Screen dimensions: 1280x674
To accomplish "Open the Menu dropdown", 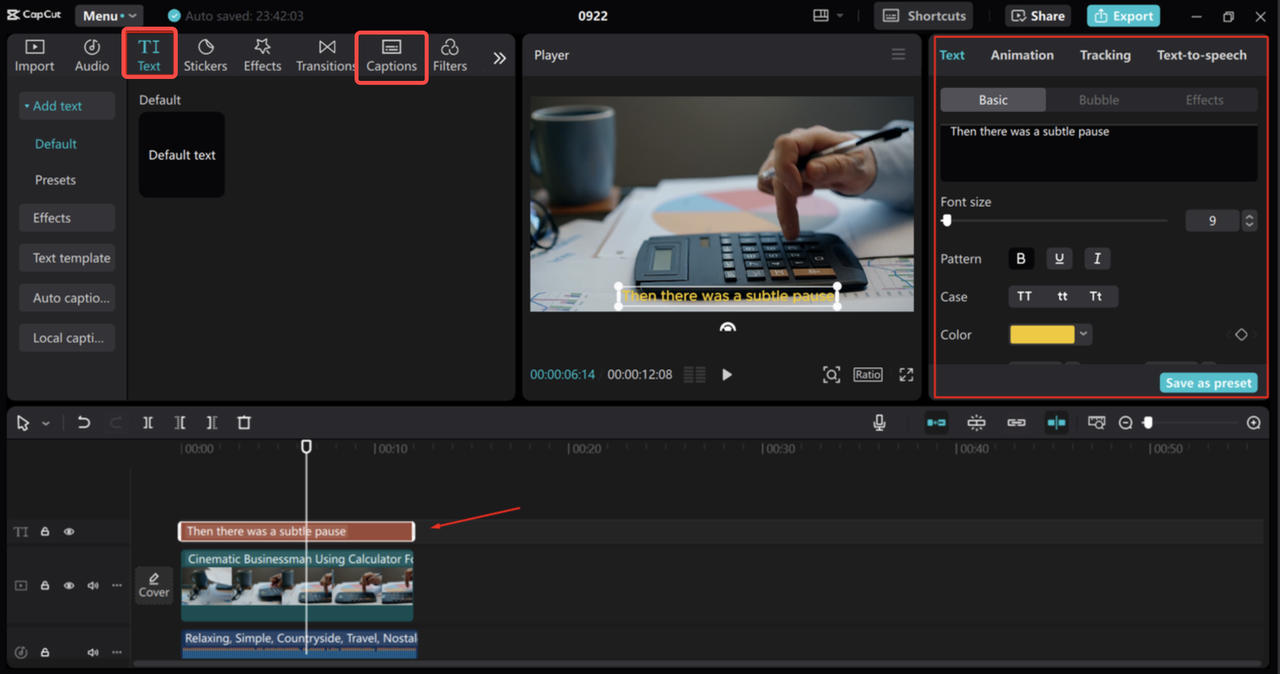I will pyautogui.click(x=108, y=16).
